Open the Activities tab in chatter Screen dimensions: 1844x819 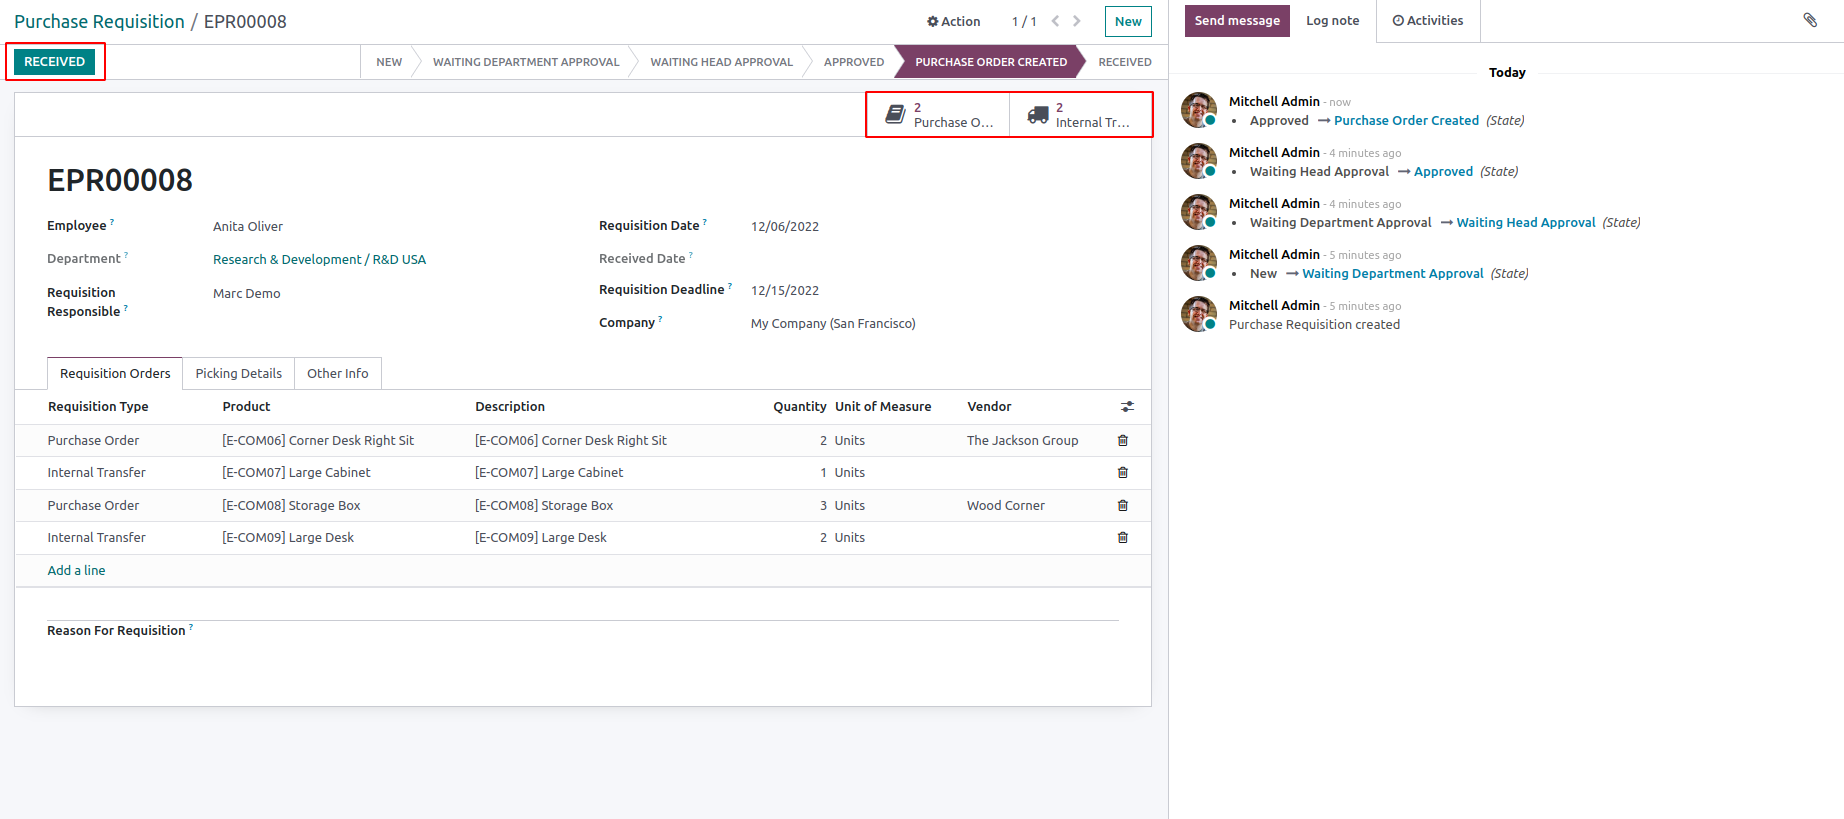[x=1427, y=21]
